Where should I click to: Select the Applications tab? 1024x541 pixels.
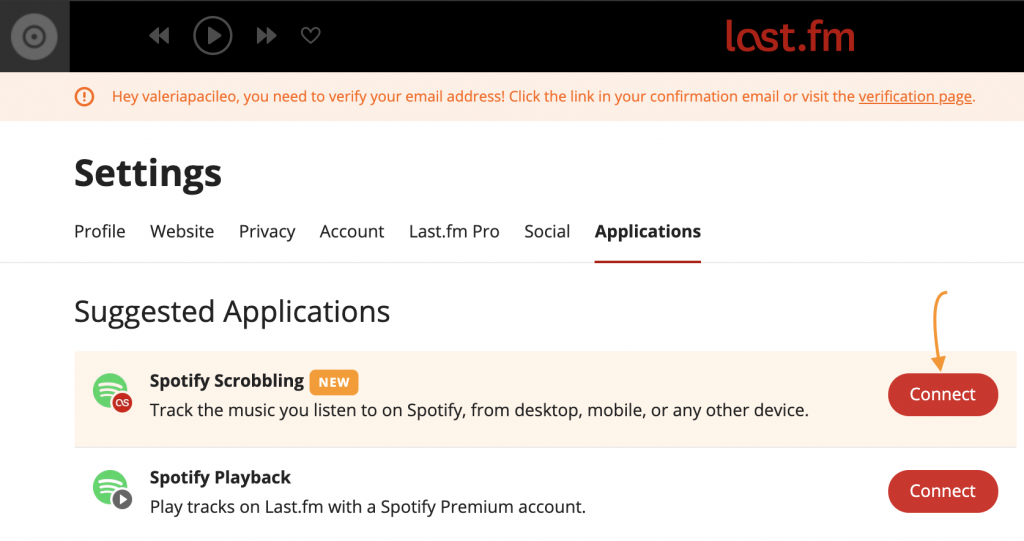coord(648,231)
